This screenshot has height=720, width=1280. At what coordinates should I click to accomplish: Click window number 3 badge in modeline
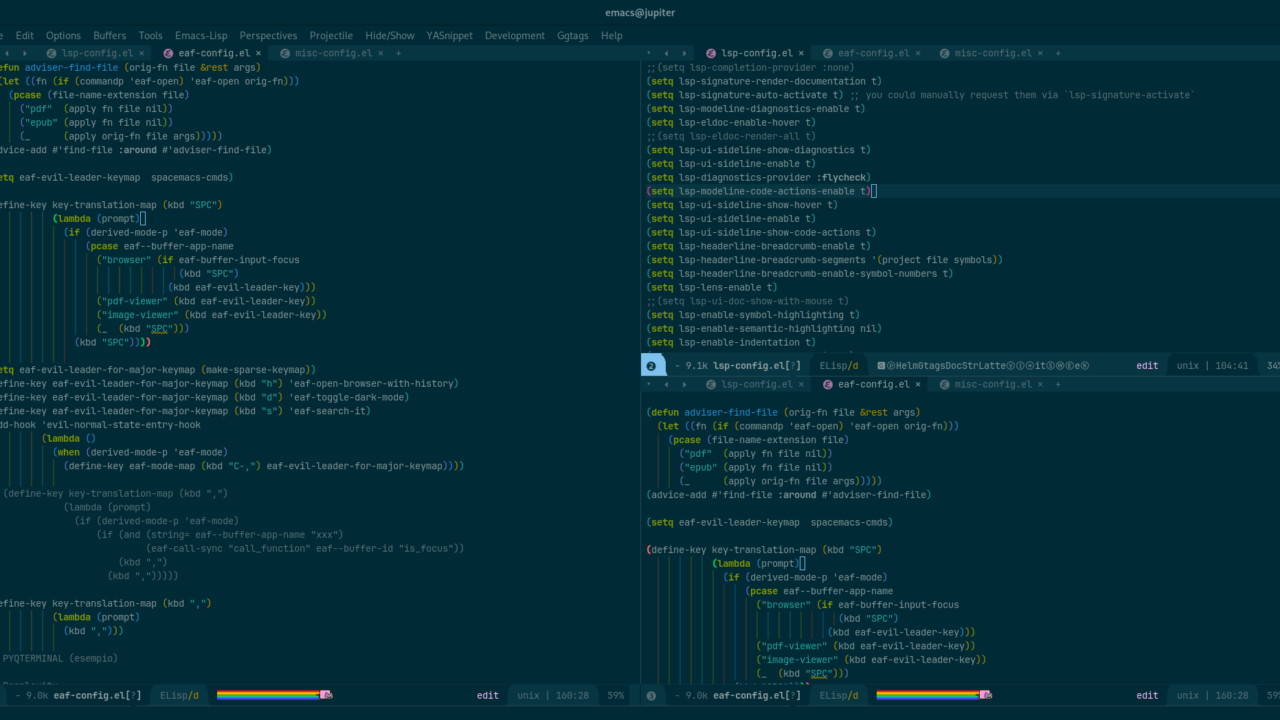coord(651,696)
